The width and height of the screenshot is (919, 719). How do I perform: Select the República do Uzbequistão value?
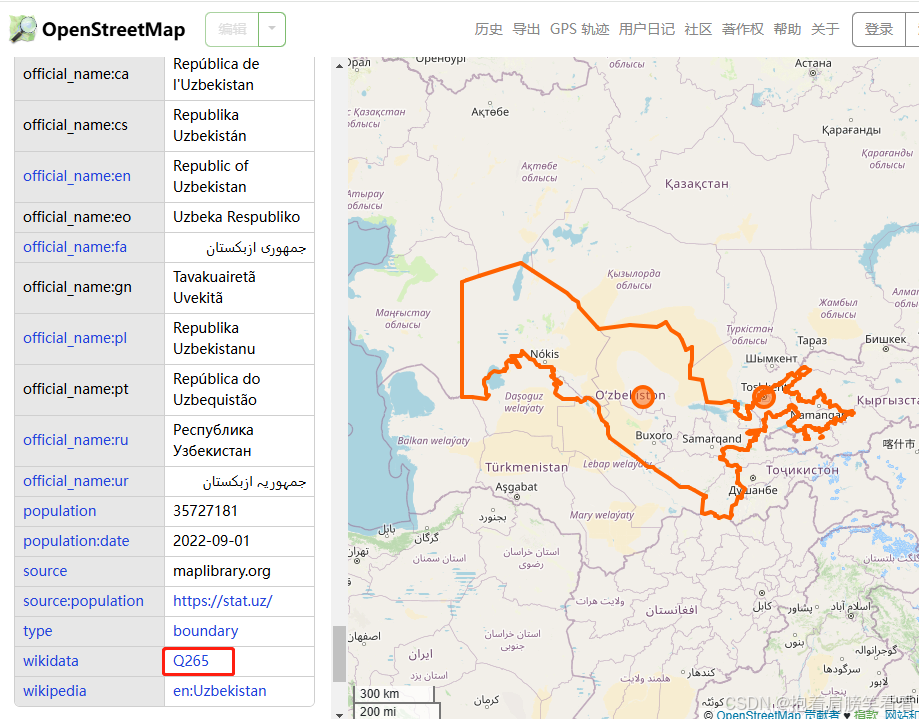point(216,390)
